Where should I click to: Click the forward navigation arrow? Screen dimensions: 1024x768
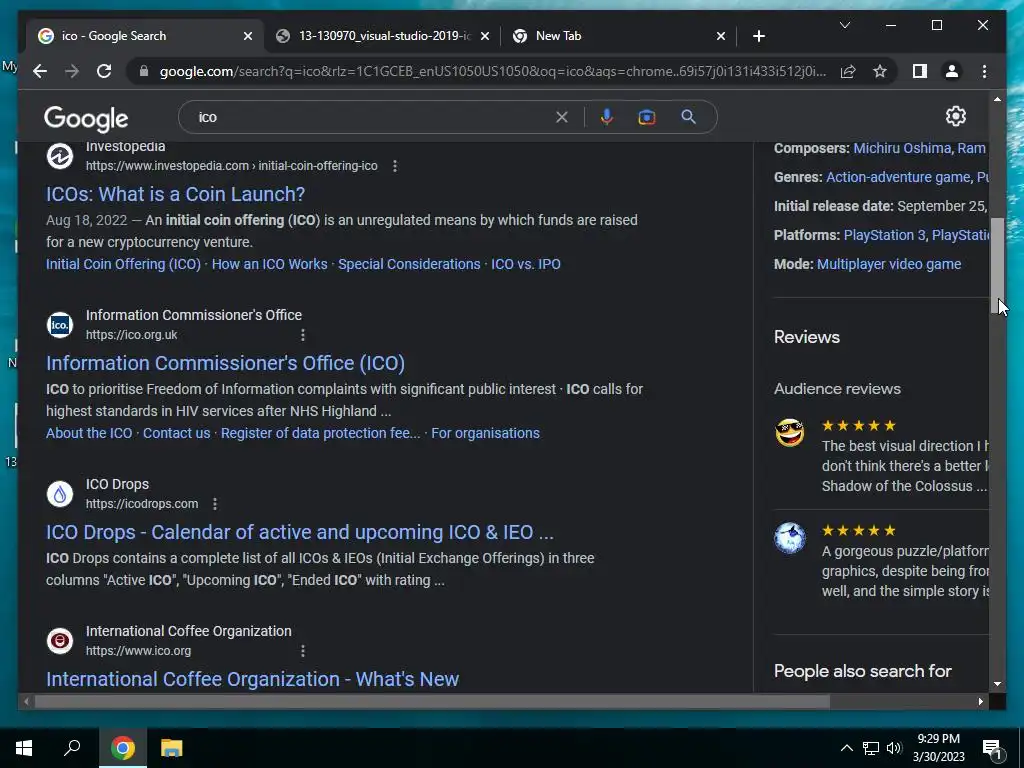[72, 71]
